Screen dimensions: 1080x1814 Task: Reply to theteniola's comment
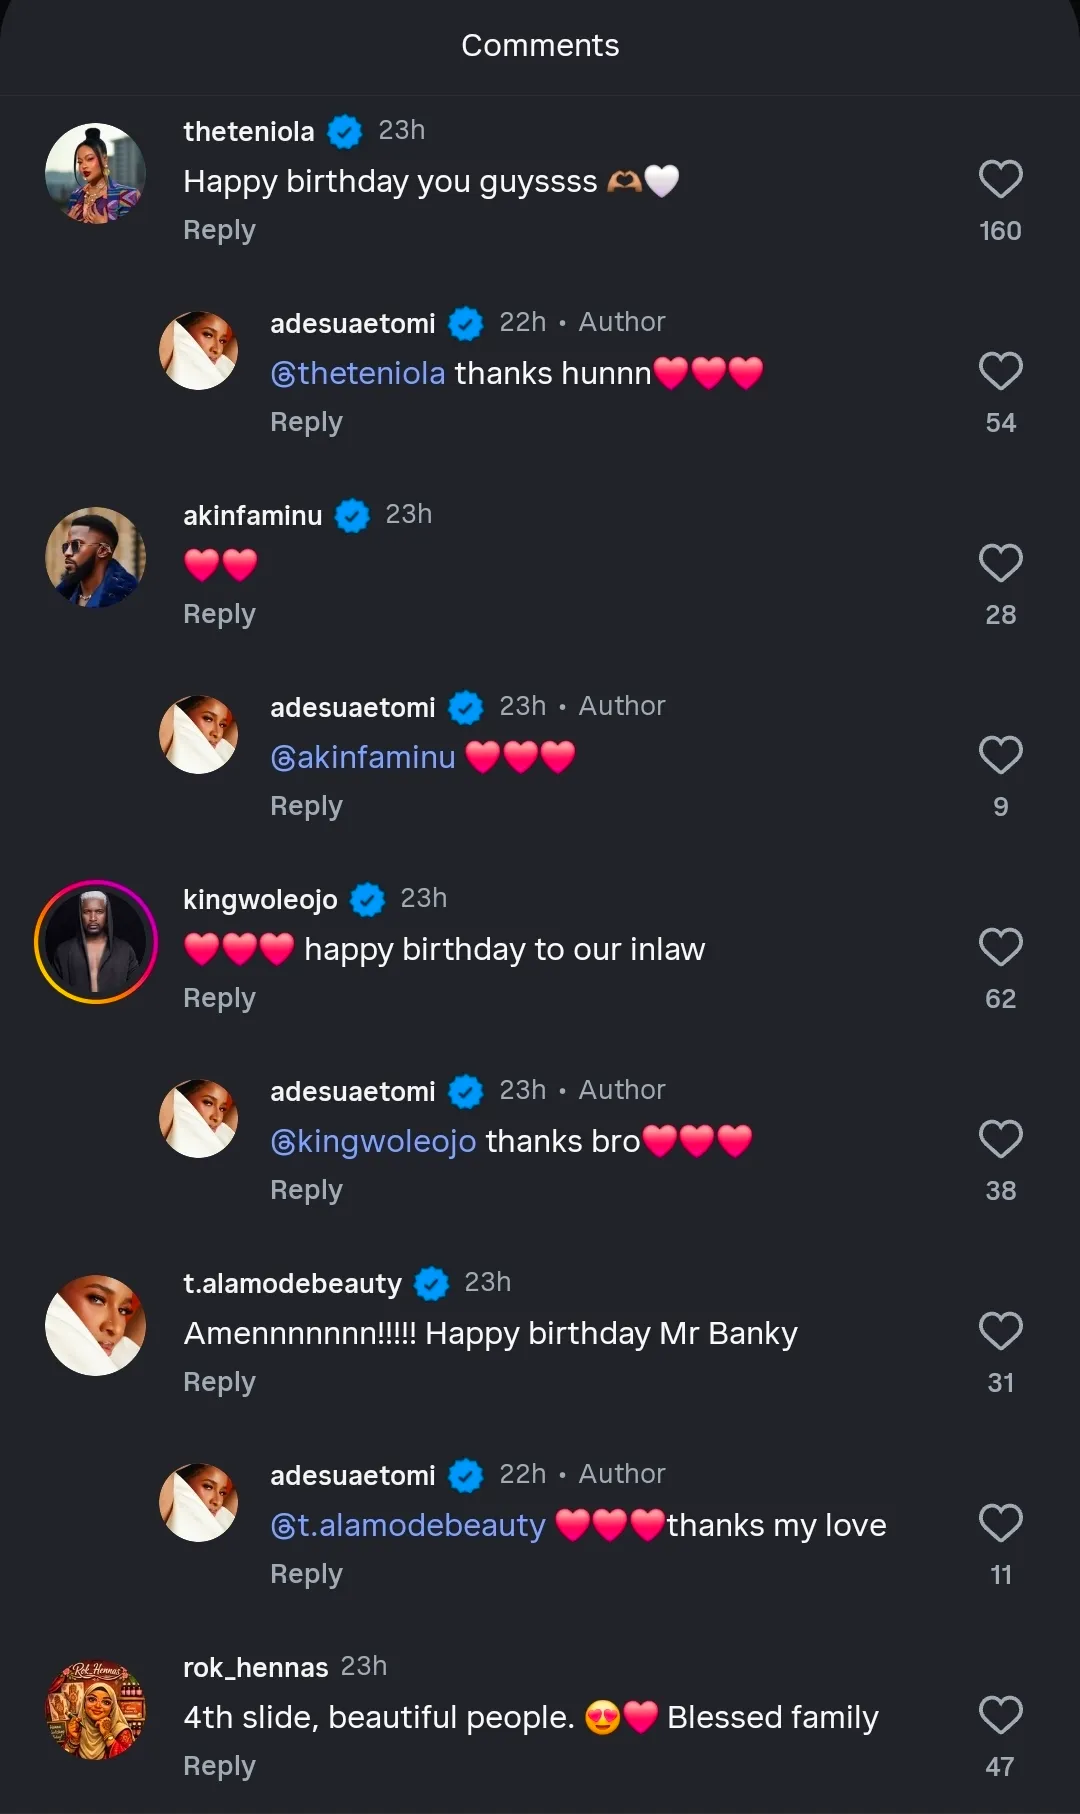219,230
